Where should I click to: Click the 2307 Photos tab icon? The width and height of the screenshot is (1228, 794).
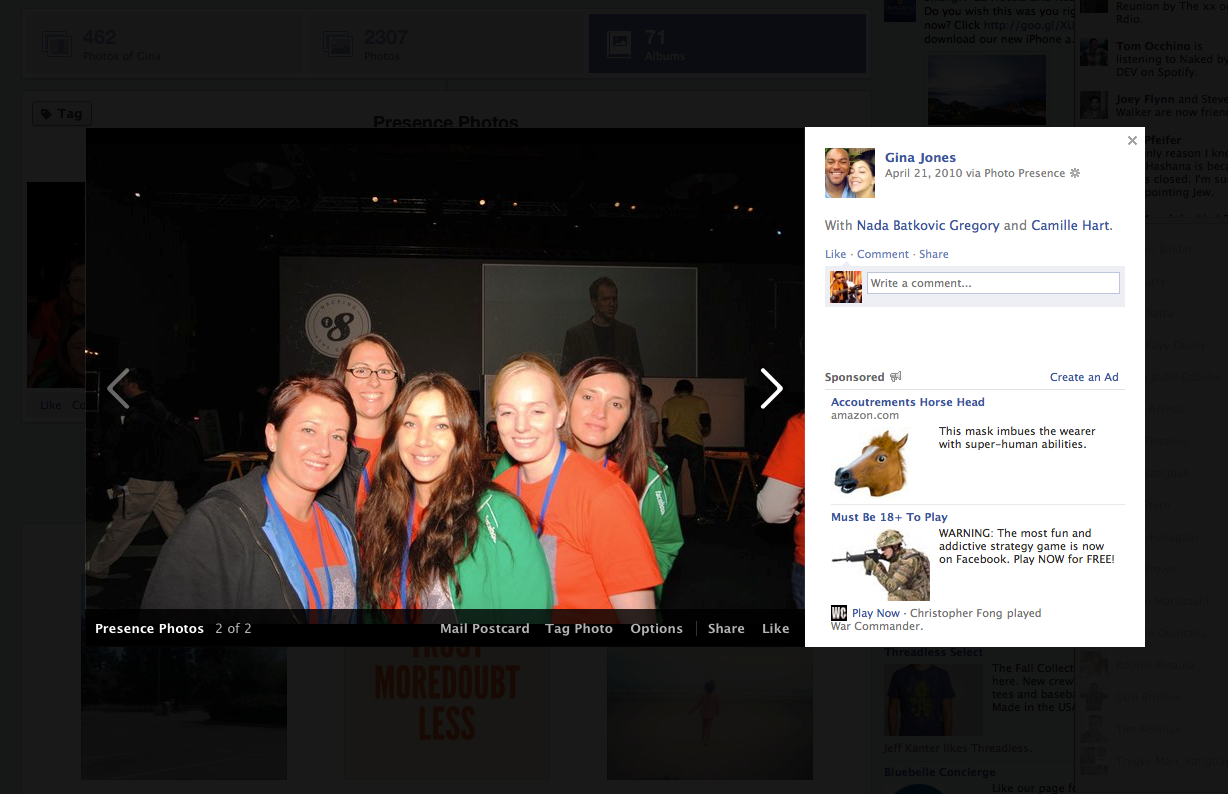(337, 44)
